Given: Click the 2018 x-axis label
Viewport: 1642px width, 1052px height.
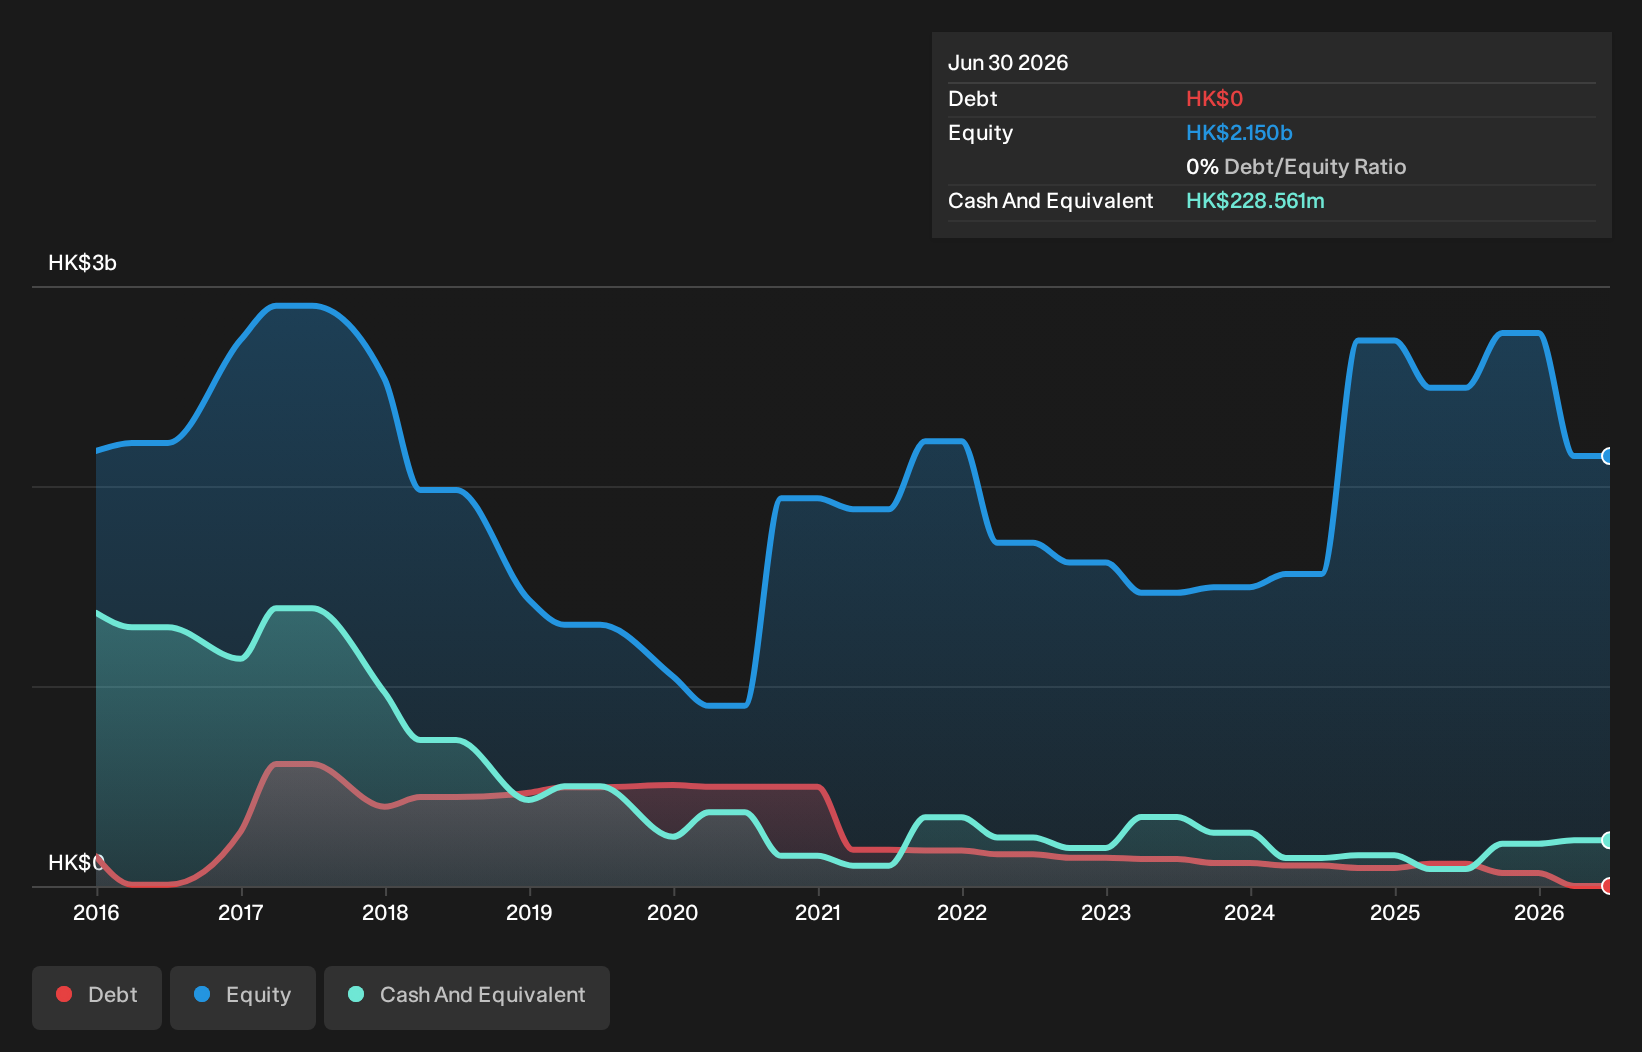Looking at the screenshot, I should [385, 912].
